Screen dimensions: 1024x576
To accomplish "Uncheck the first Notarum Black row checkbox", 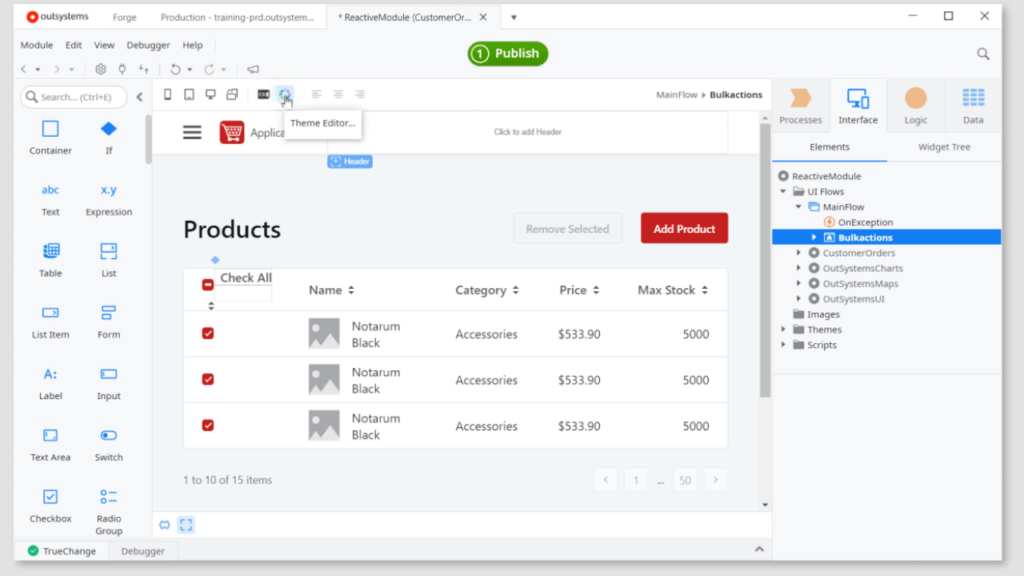I will pos(208,334).
